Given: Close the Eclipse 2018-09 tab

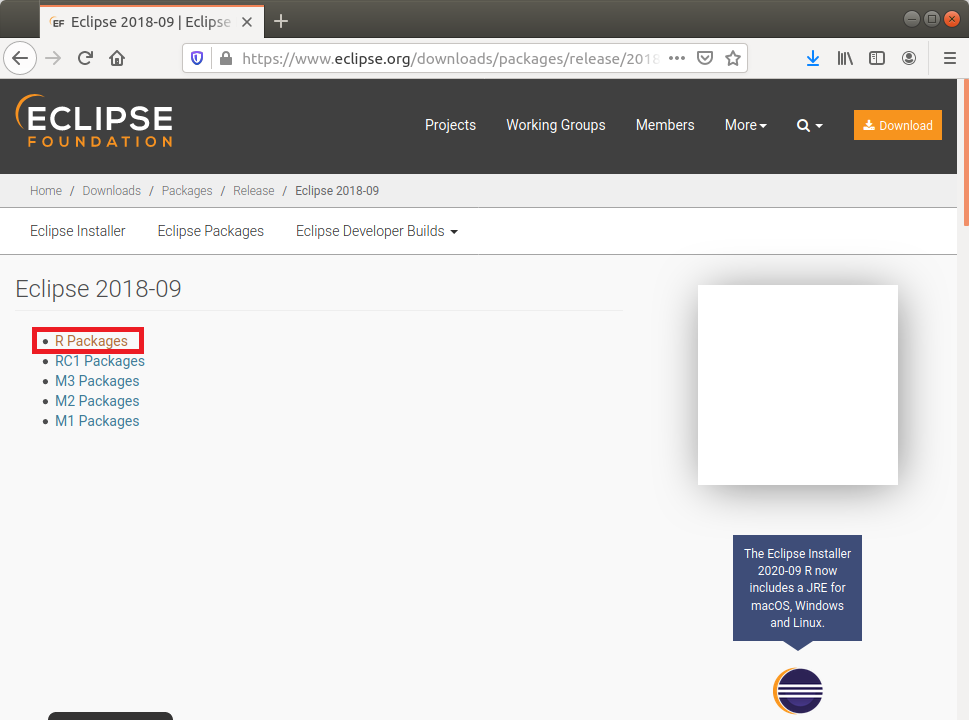Looking at the screenshot, I should 247,22.
